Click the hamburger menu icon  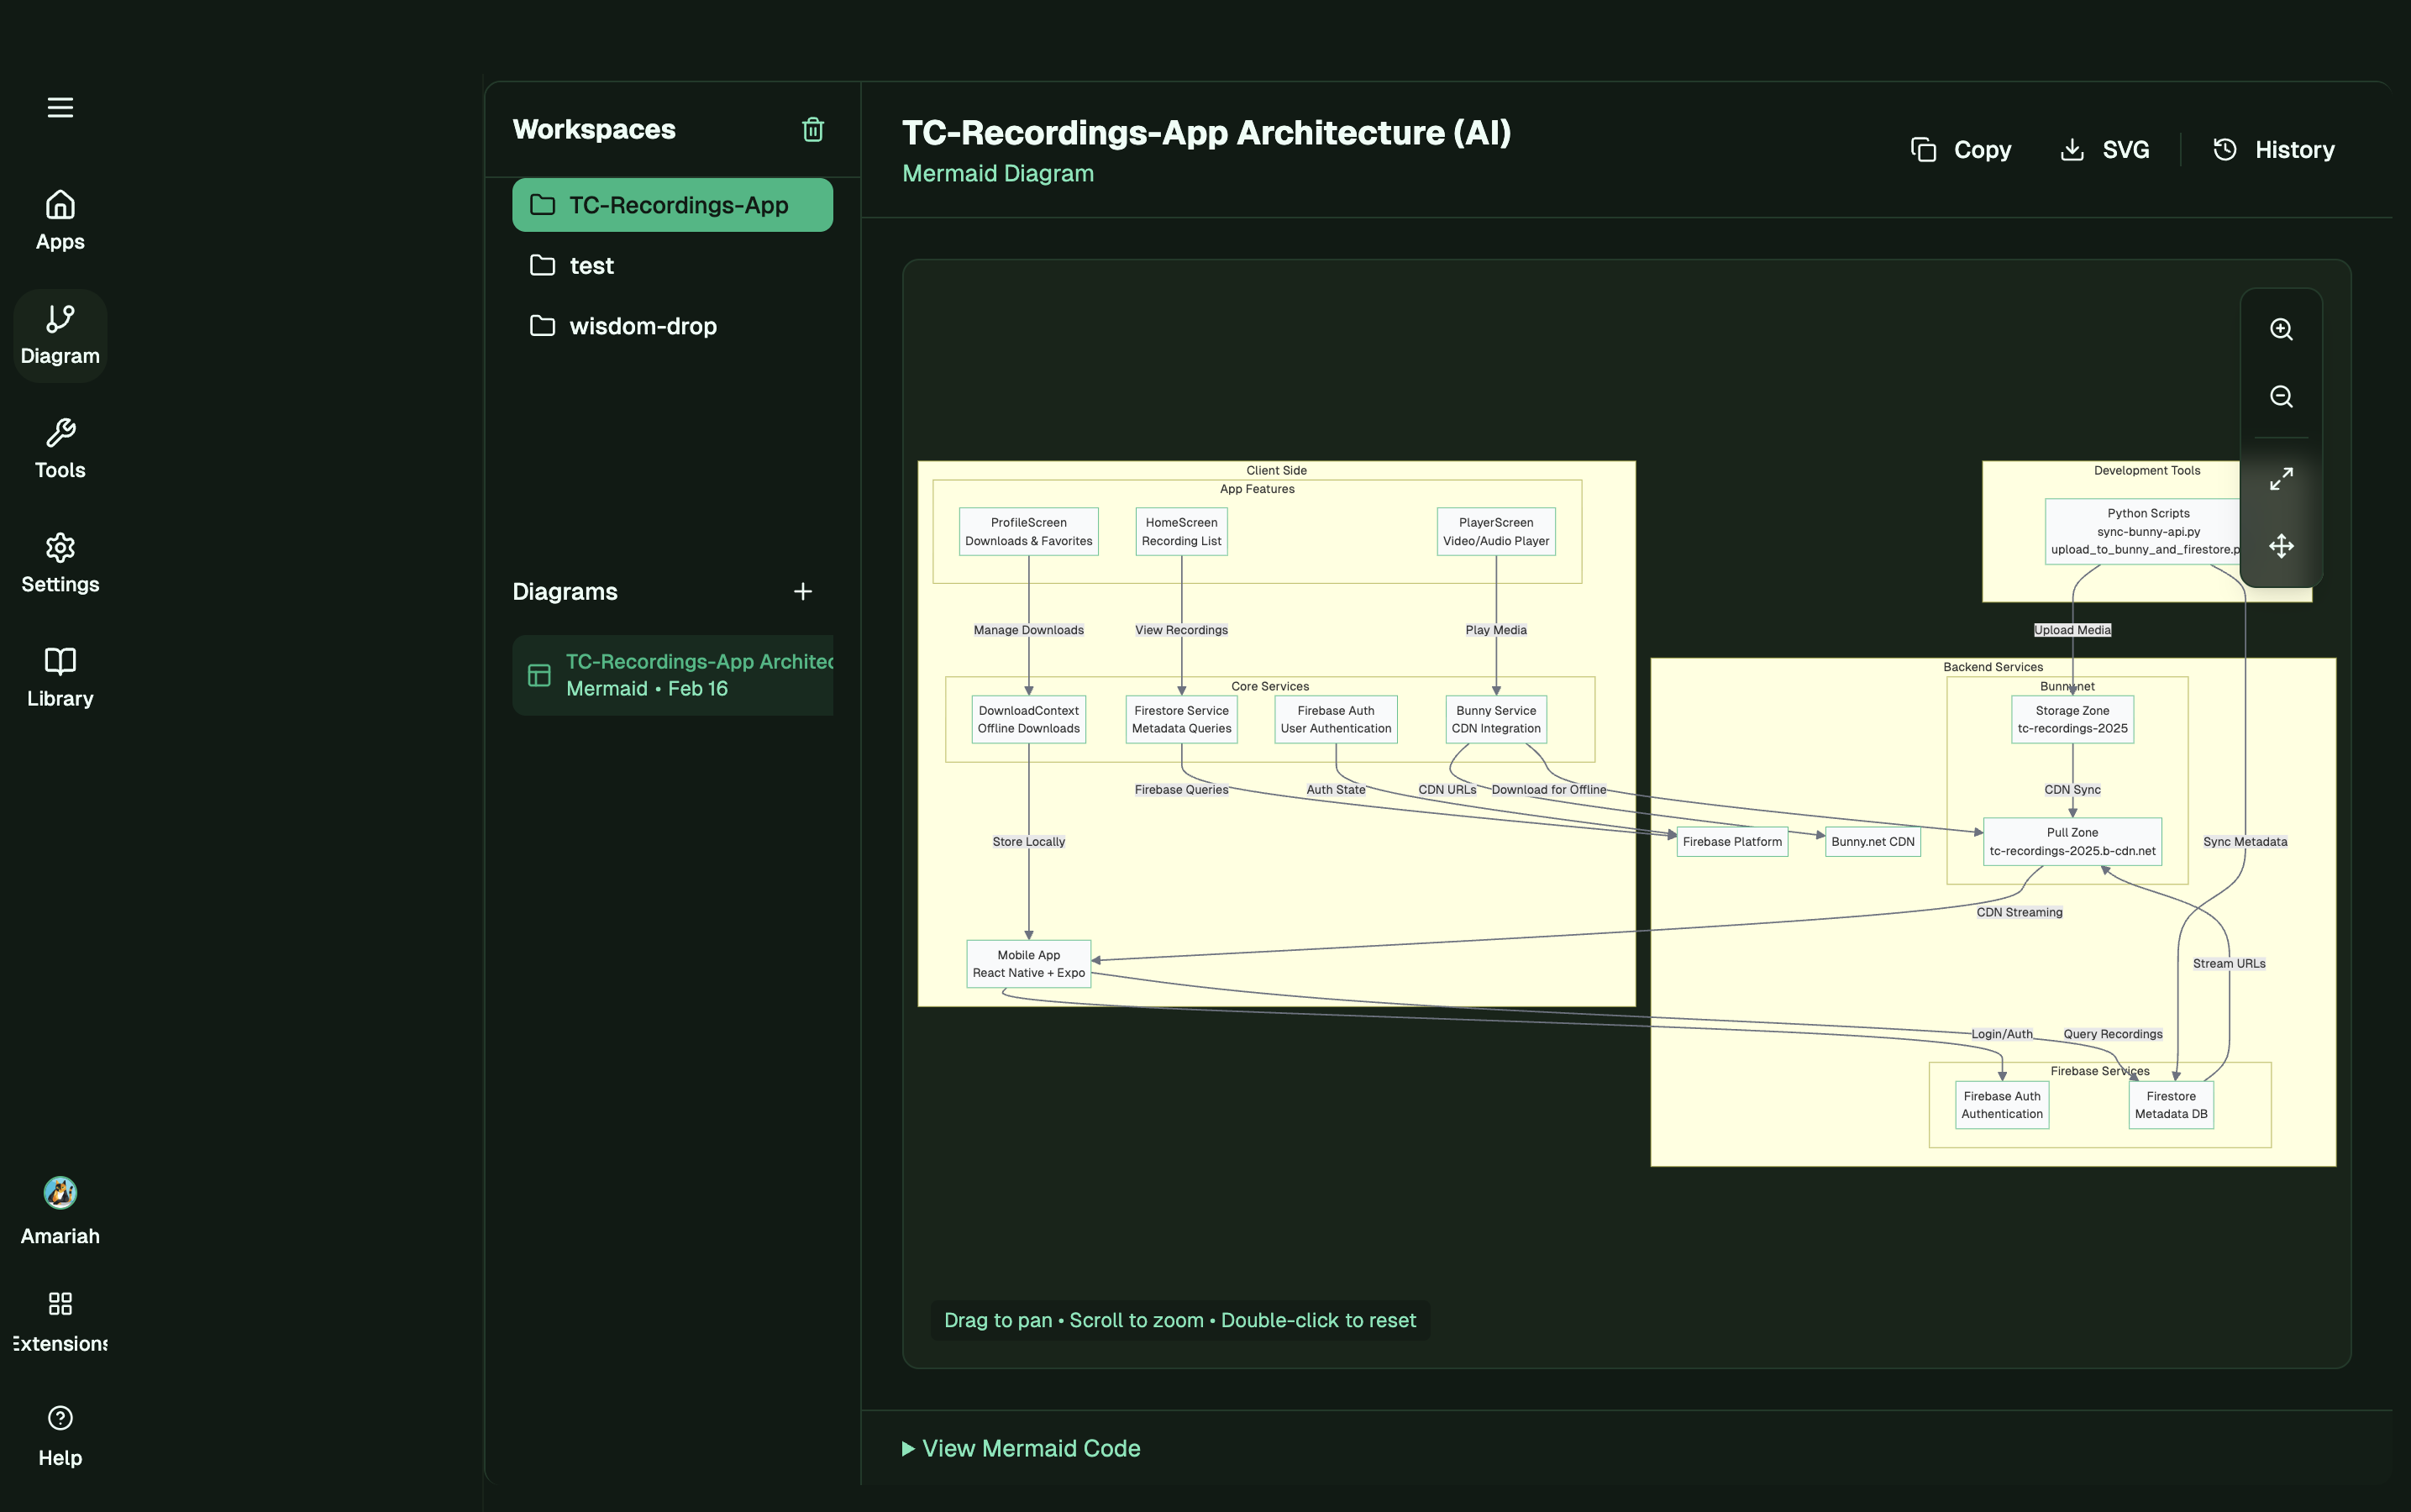pyautogui.click(x=60, y=107)
